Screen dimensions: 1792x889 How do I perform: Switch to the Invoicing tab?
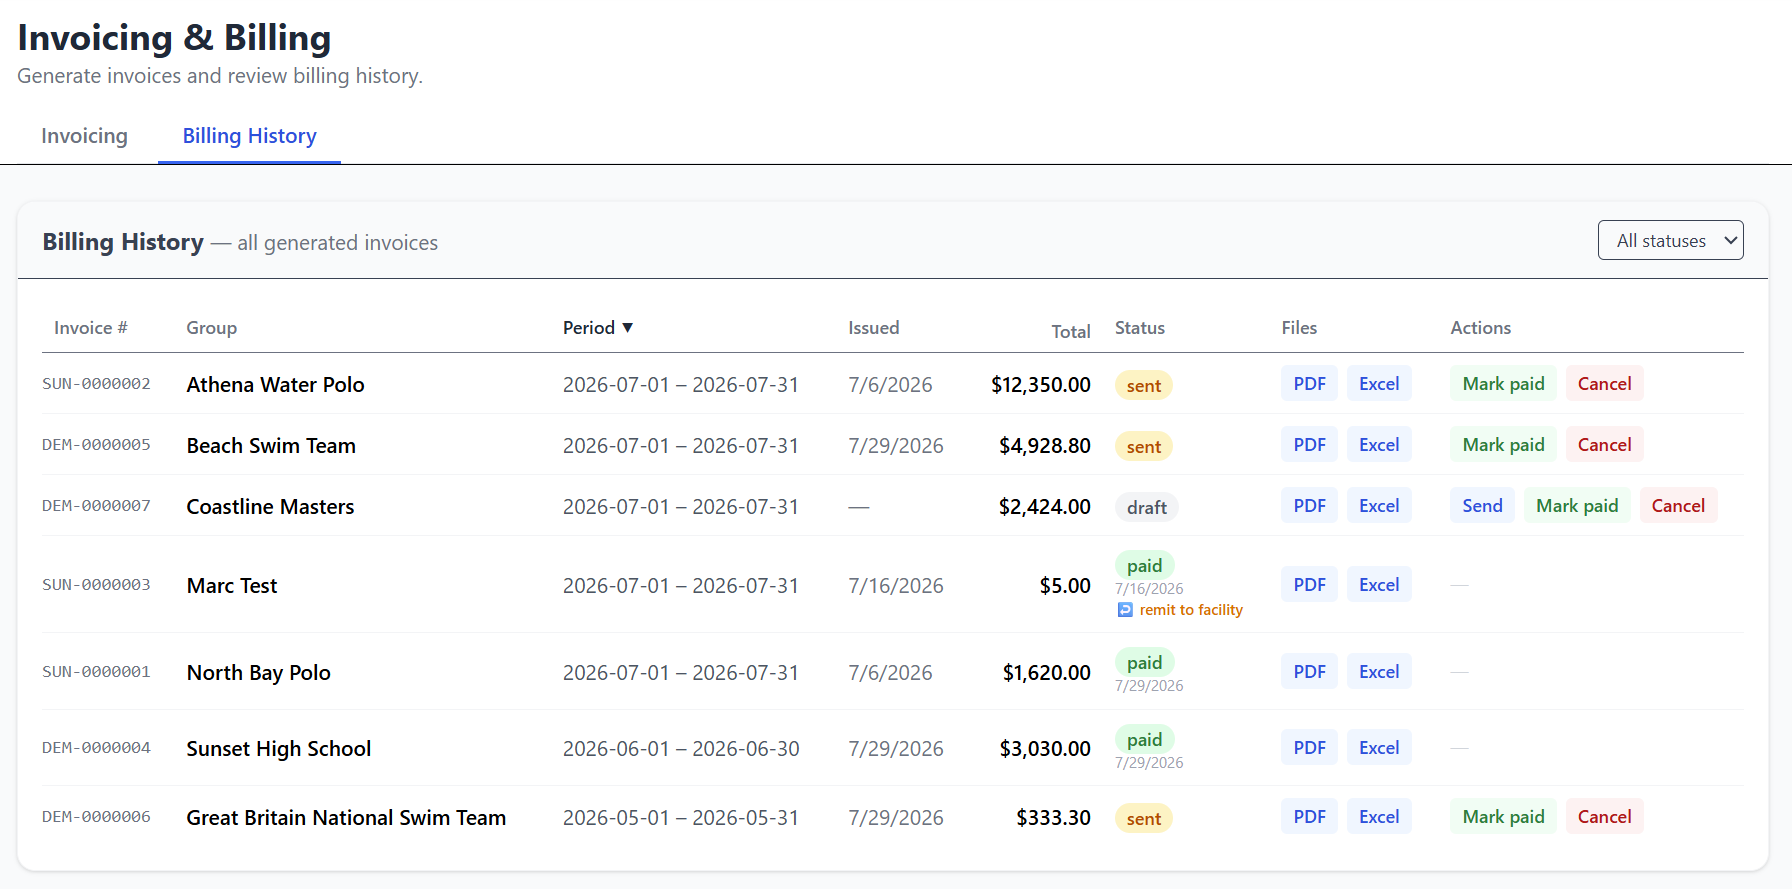pyautogui.click(x=84, y=136)
